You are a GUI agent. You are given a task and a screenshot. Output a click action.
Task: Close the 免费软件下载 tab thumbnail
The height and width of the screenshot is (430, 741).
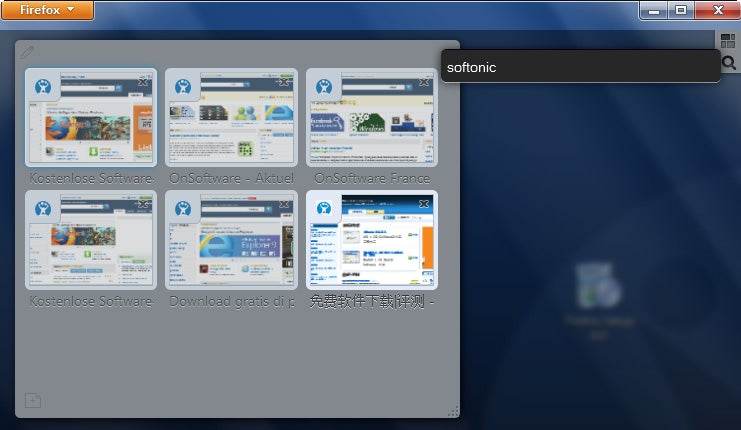(x=425, y=204)
